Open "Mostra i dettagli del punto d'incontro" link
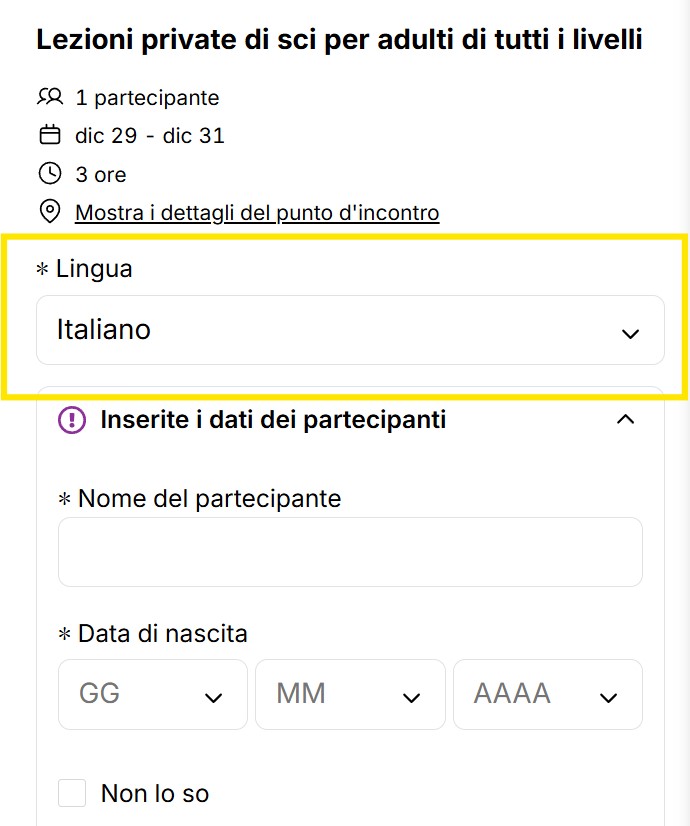Screen dimensions: 690x826 tap(257, 212)
